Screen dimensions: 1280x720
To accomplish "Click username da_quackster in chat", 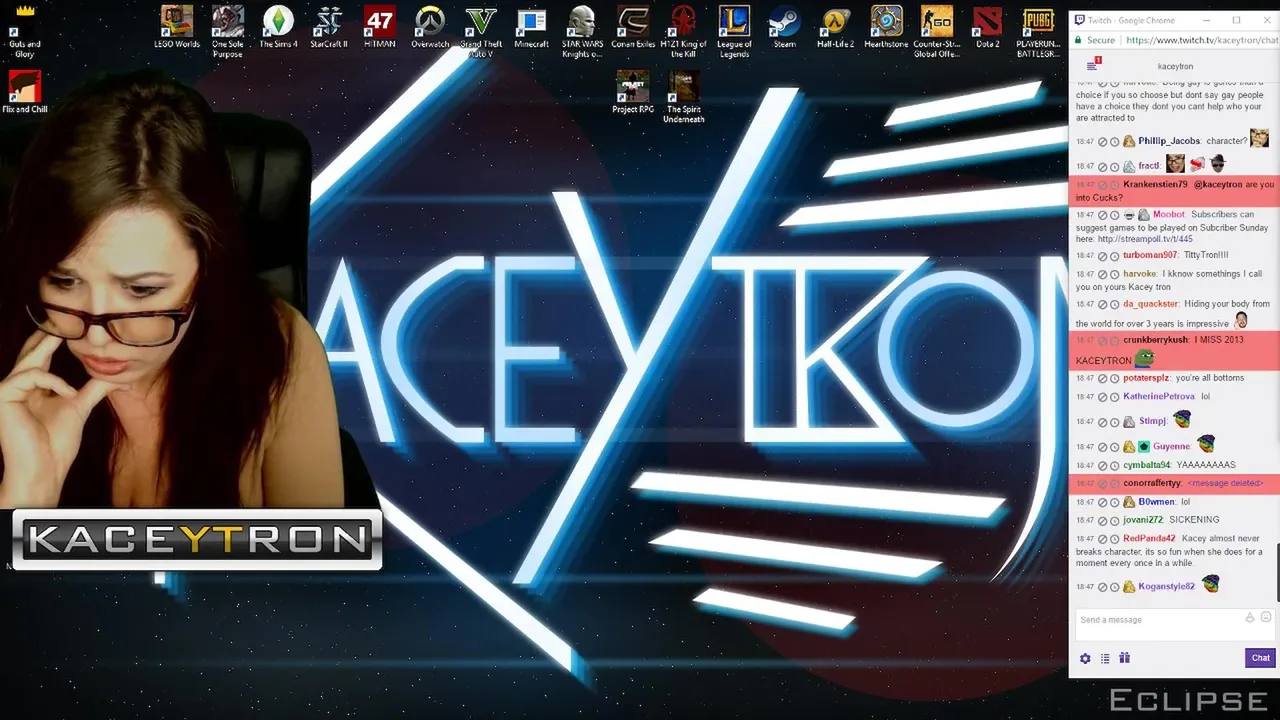I will coord(1151,304).
